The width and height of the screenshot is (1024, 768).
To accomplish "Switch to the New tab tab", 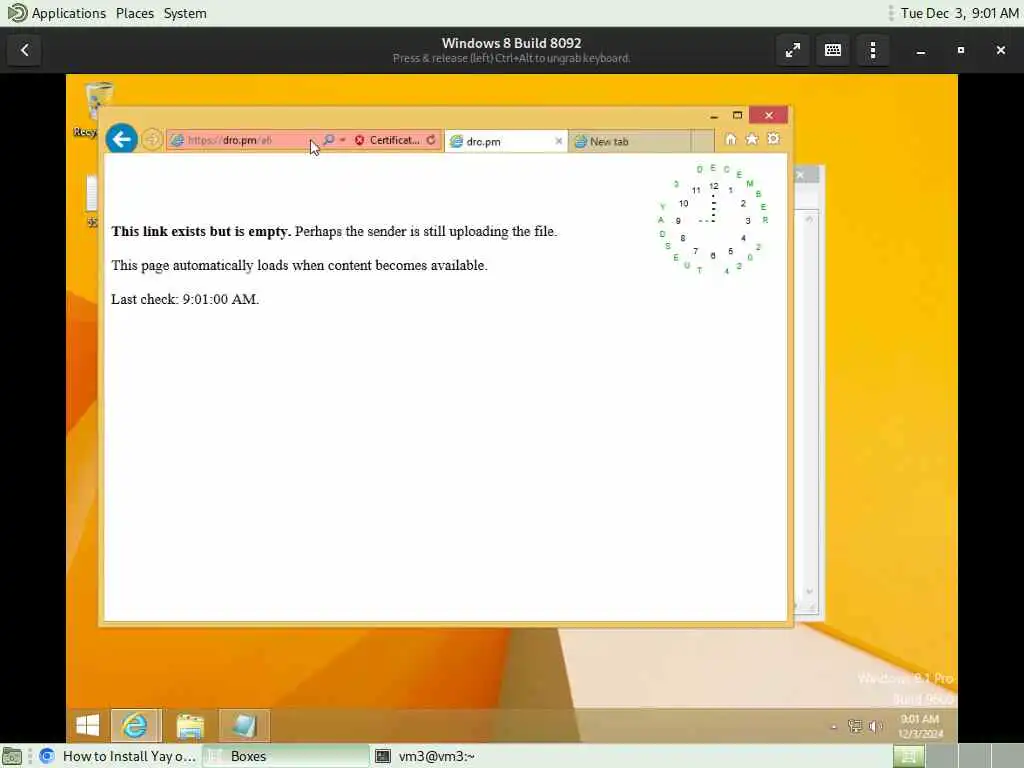I will pos(630,141).
